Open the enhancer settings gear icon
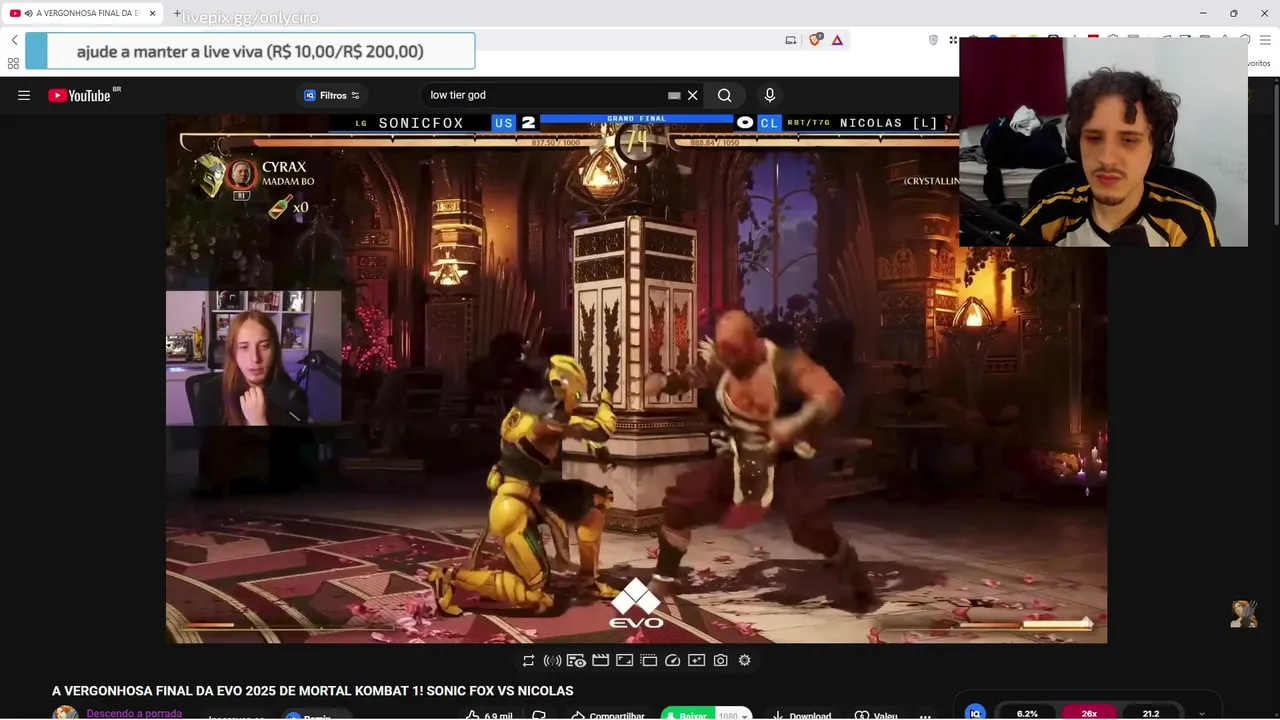Screen dimensions: 1280x720 744,660
